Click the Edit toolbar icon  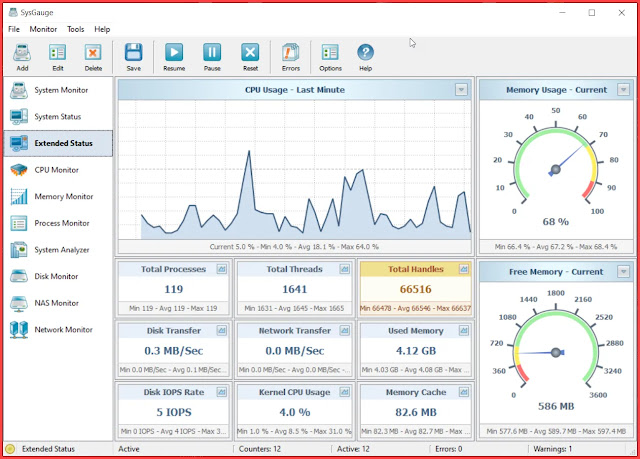click(x=58, y=53)
